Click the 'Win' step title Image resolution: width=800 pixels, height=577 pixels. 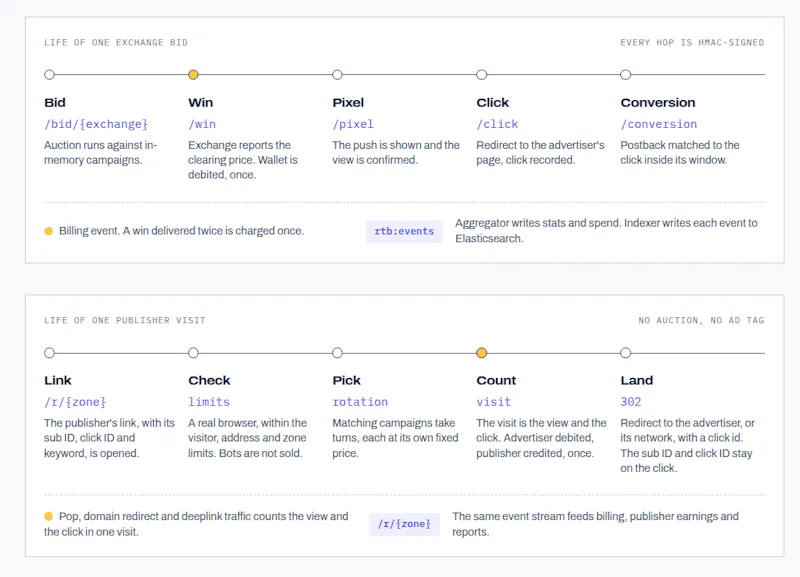coord(201,103)
